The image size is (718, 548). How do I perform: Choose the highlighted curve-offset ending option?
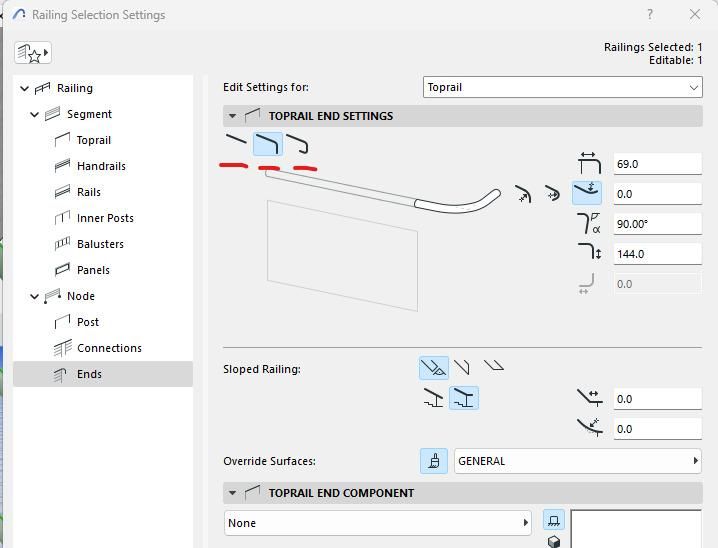587,193
